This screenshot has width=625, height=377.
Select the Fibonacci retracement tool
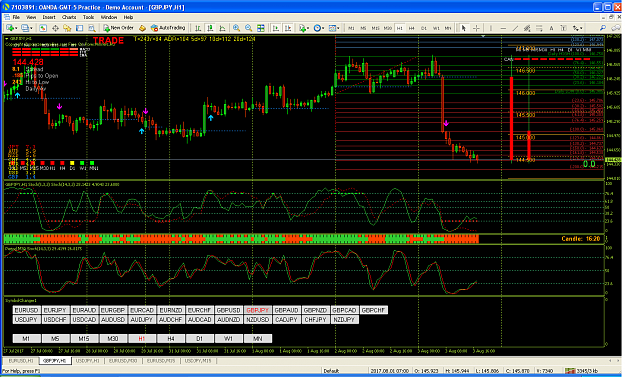(539, 28)
